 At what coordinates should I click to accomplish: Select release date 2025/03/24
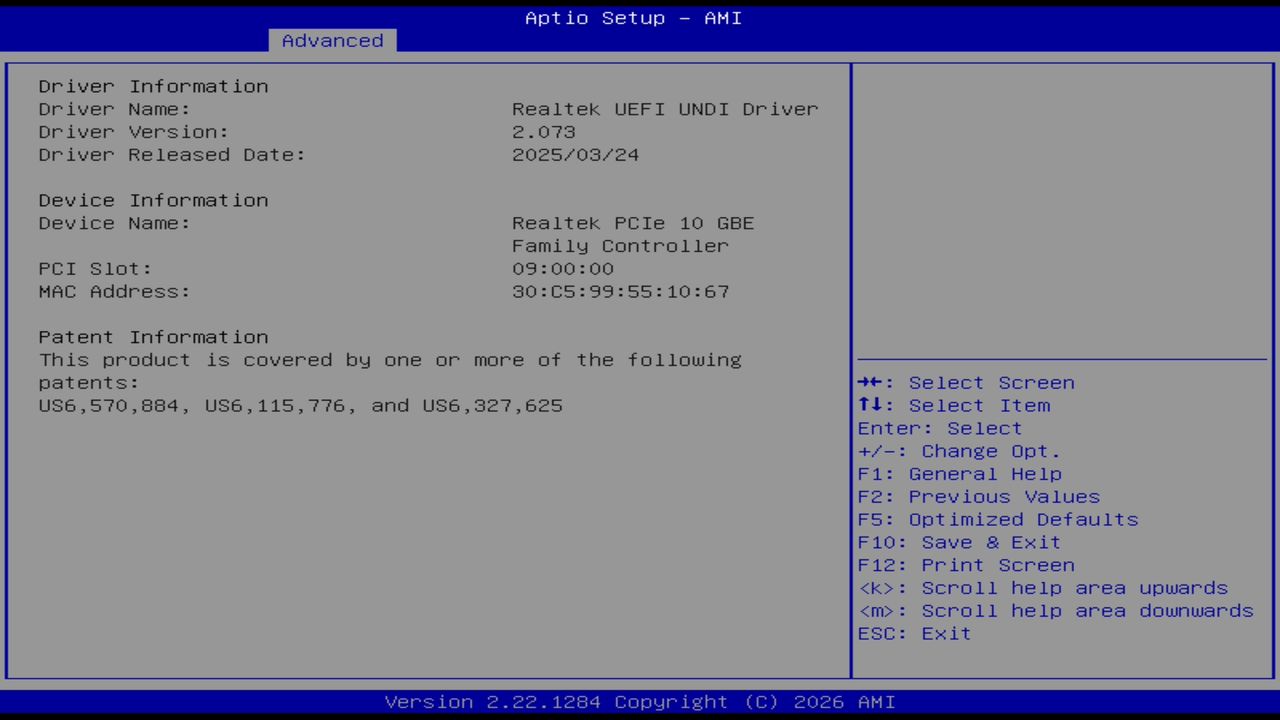(576, 155)
